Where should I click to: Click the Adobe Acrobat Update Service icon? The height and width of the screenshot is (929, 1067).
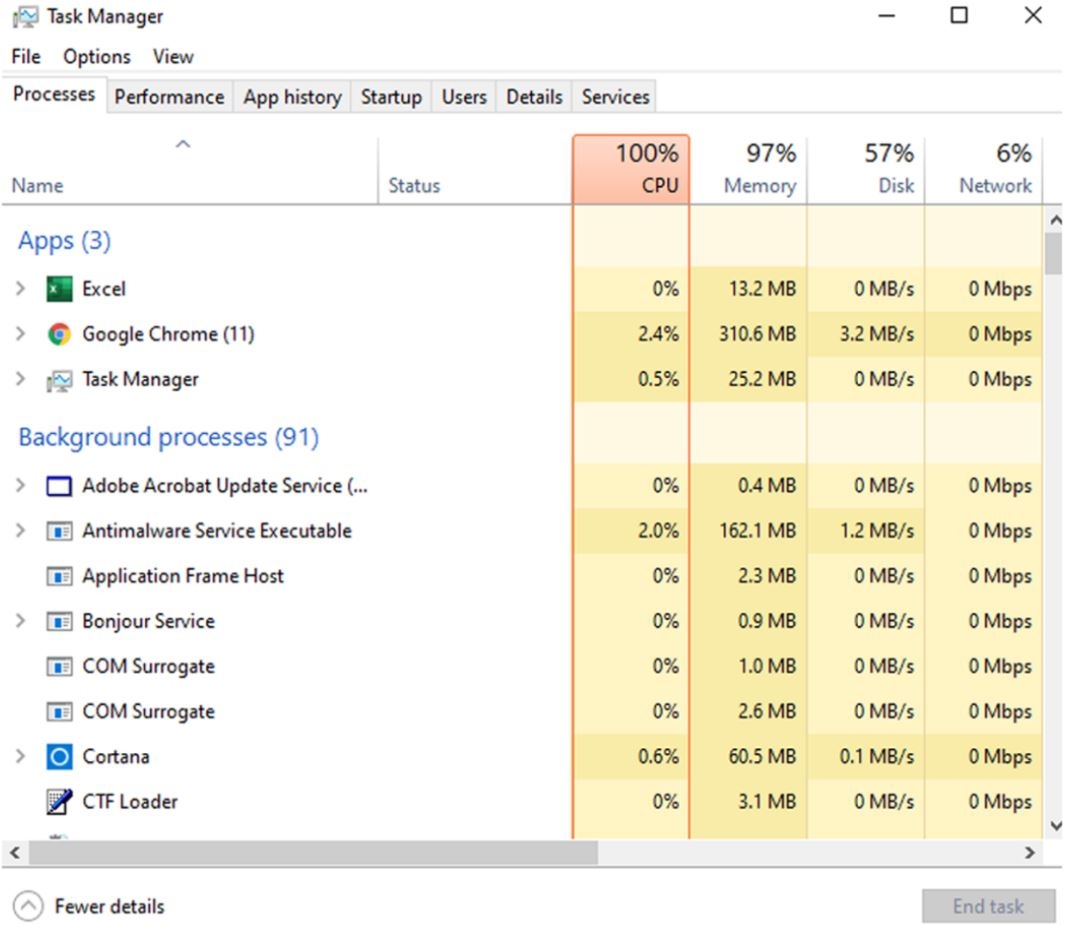click(x=59, y=486)
